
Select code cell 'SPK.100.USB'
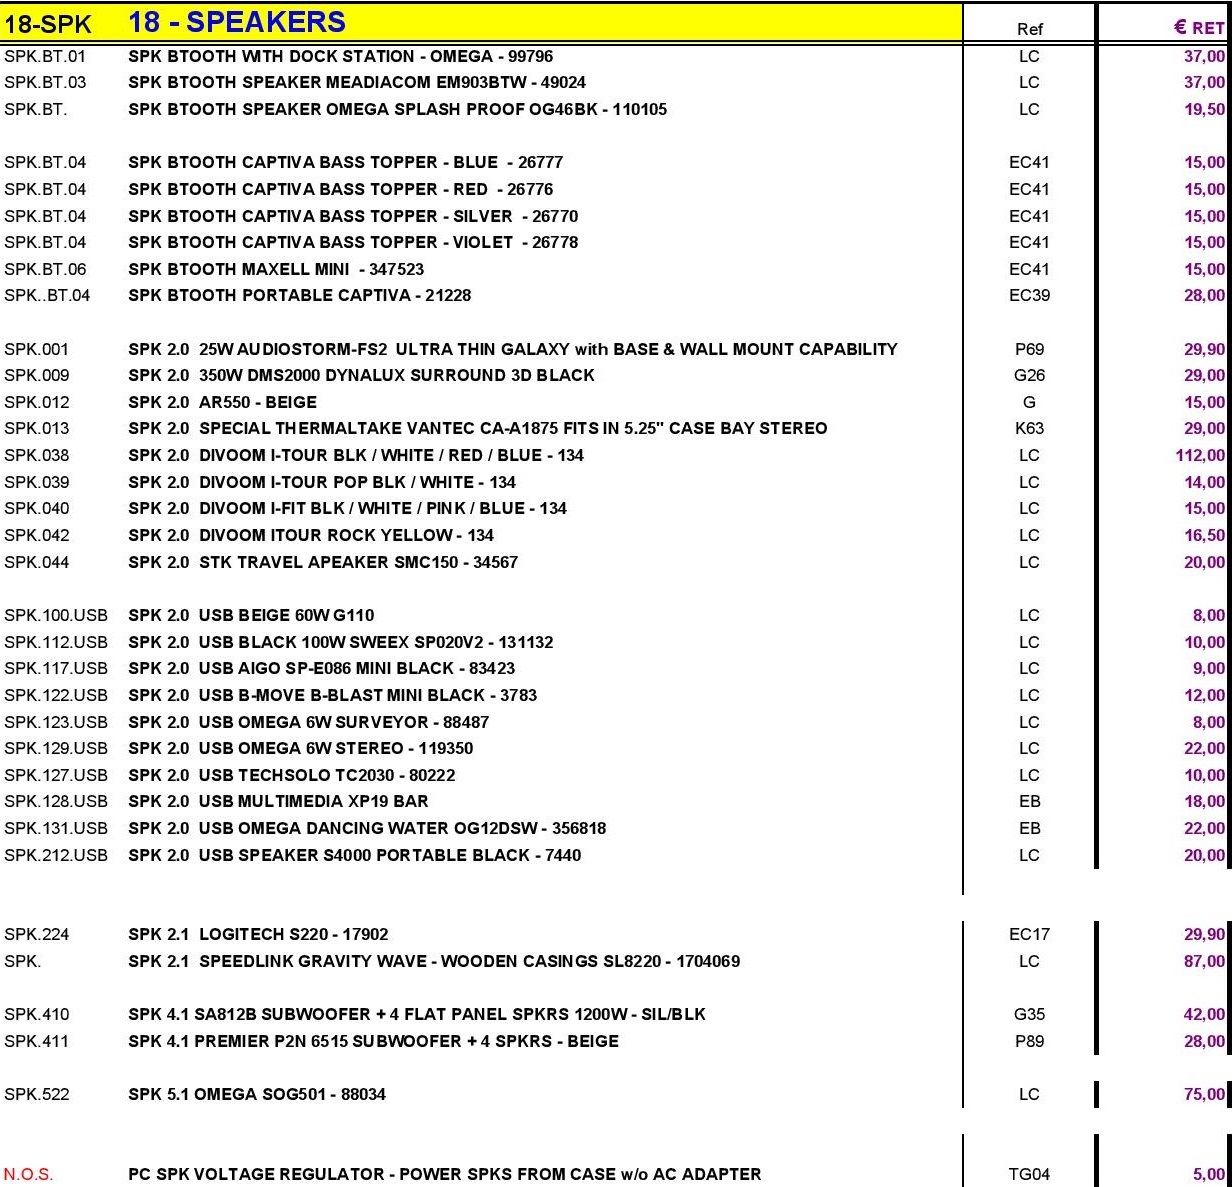click(x=56, y=615)
